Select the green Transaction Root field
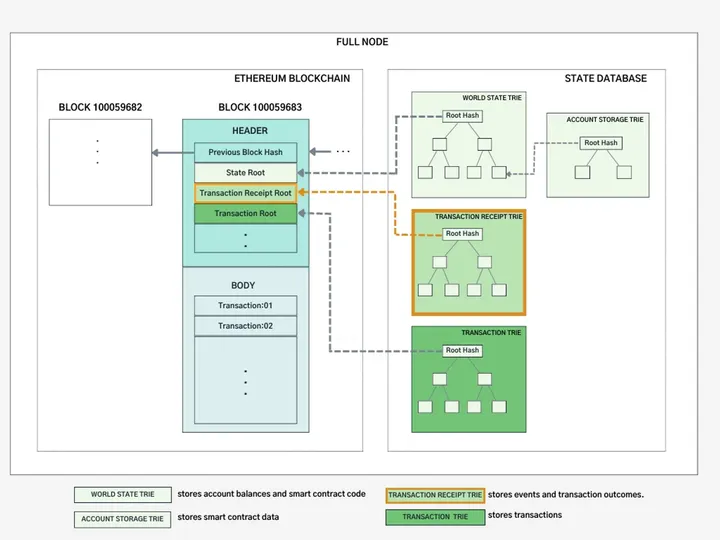Image resolution: width=720 pixels, height=540 pixels. (245, 213)
